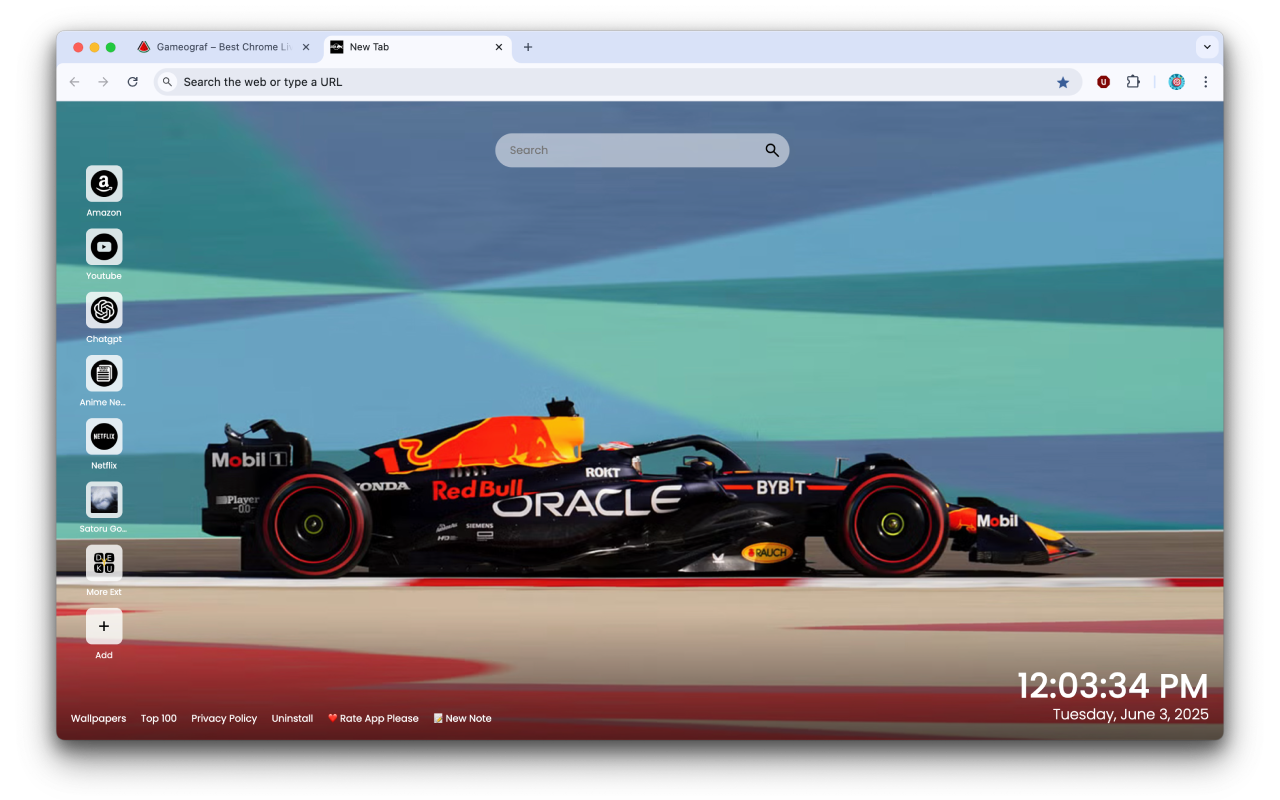Add a new shortcut with the Add button

104,626
